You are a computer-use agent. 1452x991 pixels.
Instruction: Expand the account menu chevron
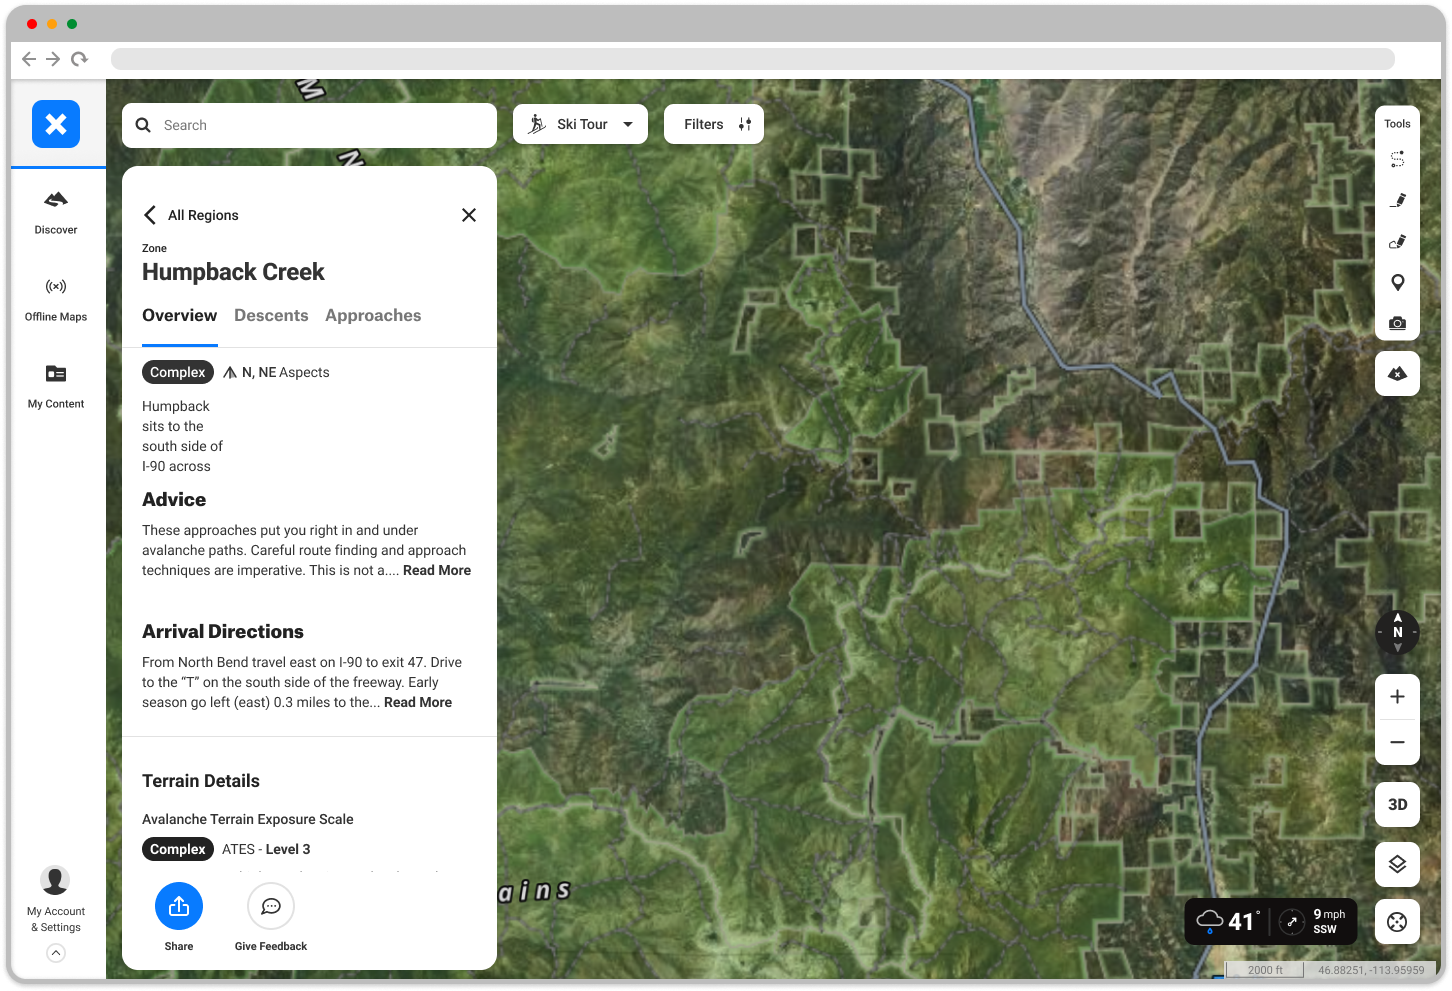pos(56,953)
